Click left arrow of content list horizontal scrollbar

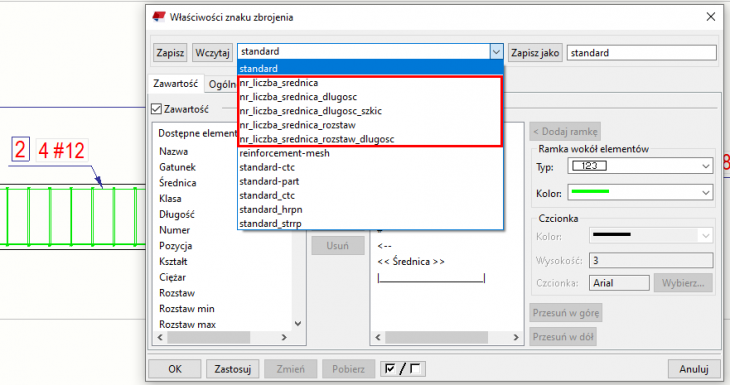(378, 337)
